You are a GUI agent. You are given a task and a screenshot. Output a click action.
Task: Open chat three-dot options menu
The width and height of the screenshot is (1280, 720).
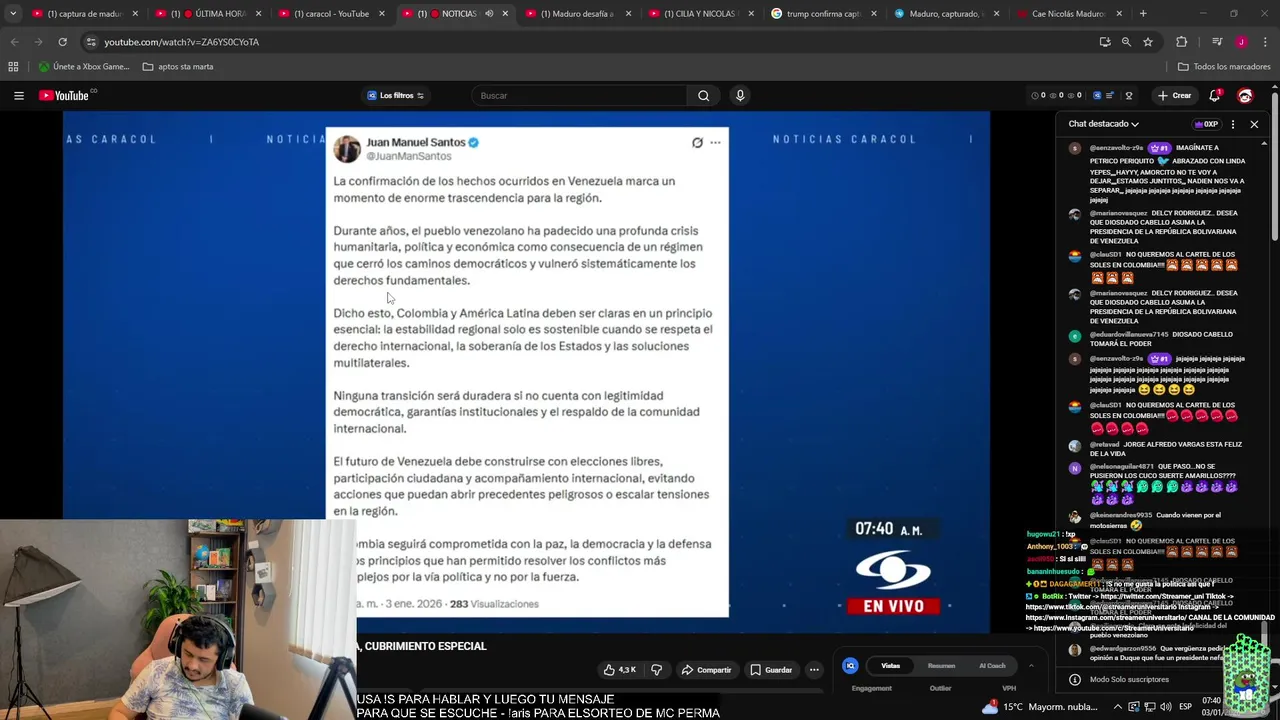click(1233, 124)
